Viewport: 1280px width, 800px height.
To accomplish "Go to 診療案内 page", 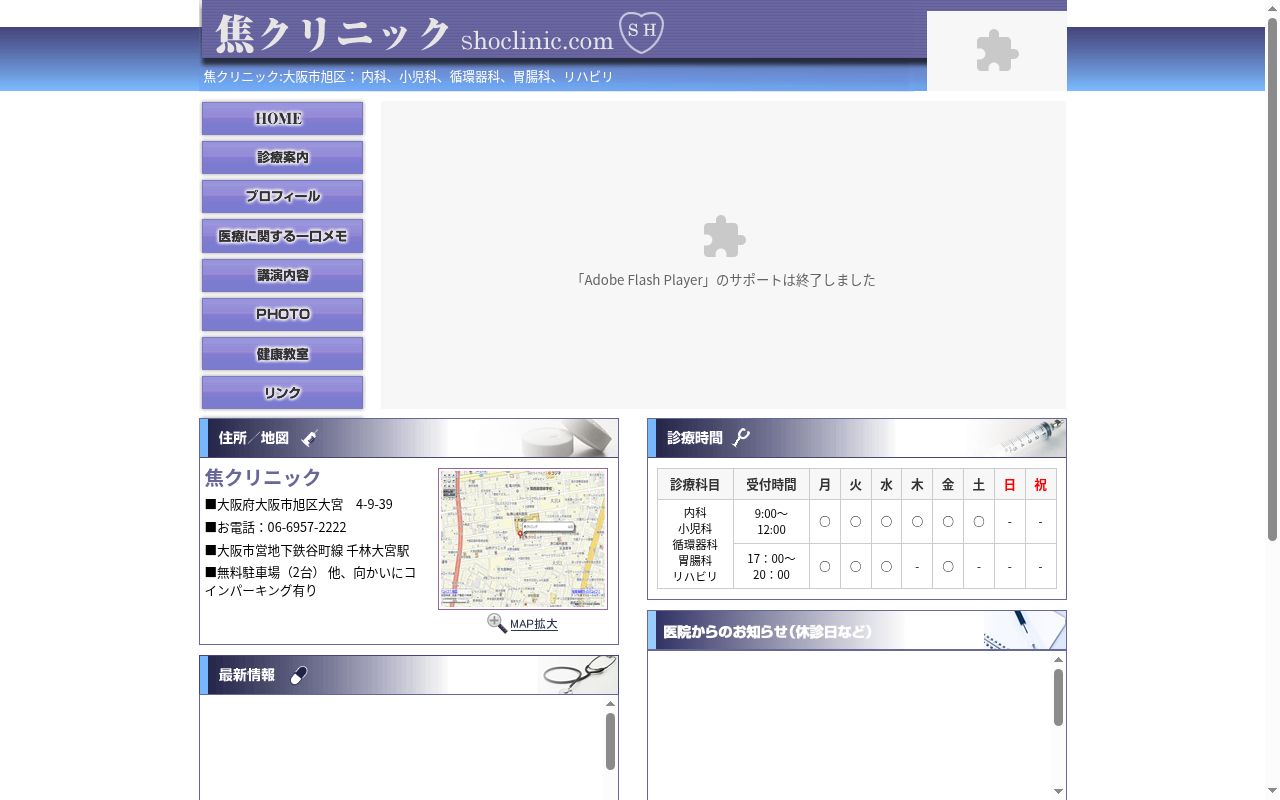I will coord(282,157).
